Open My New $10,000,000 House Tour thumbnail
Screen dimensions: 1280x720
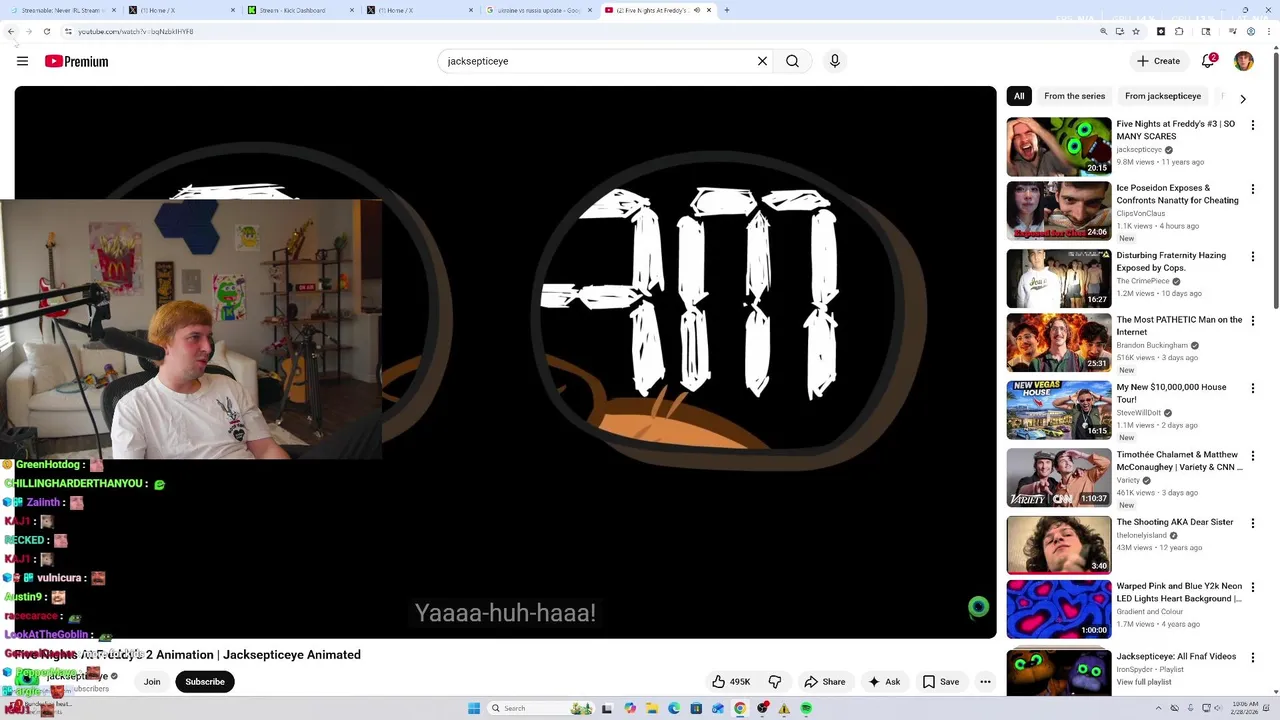1058,410
